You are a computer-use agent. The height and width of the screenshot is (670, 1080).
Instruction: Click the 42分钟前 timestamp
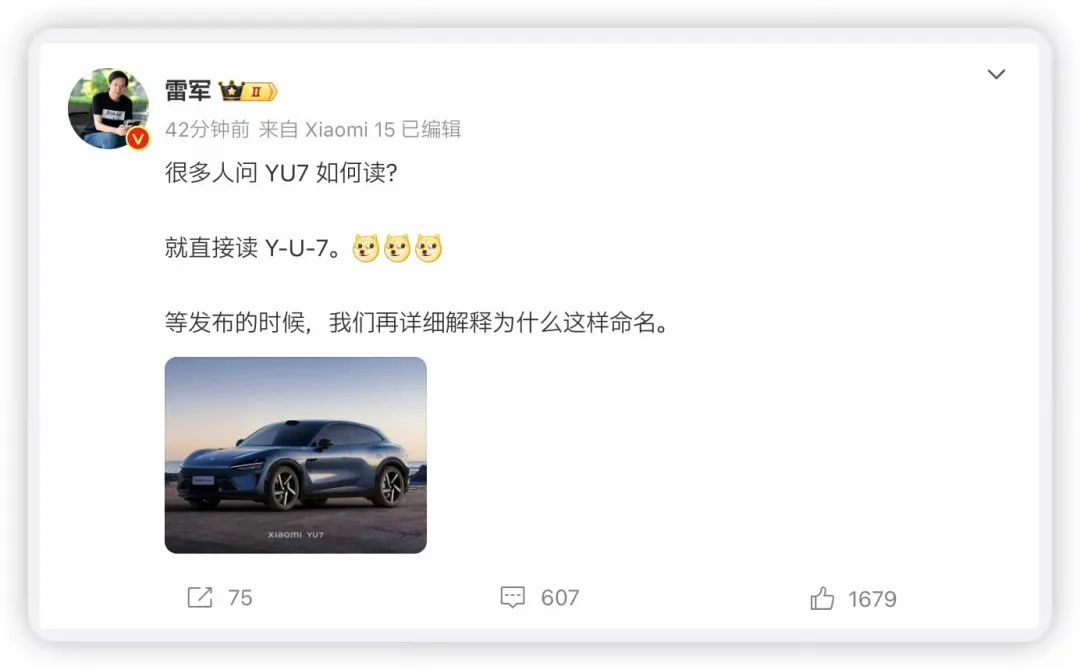pyautogui.click(x=207, y=129)
